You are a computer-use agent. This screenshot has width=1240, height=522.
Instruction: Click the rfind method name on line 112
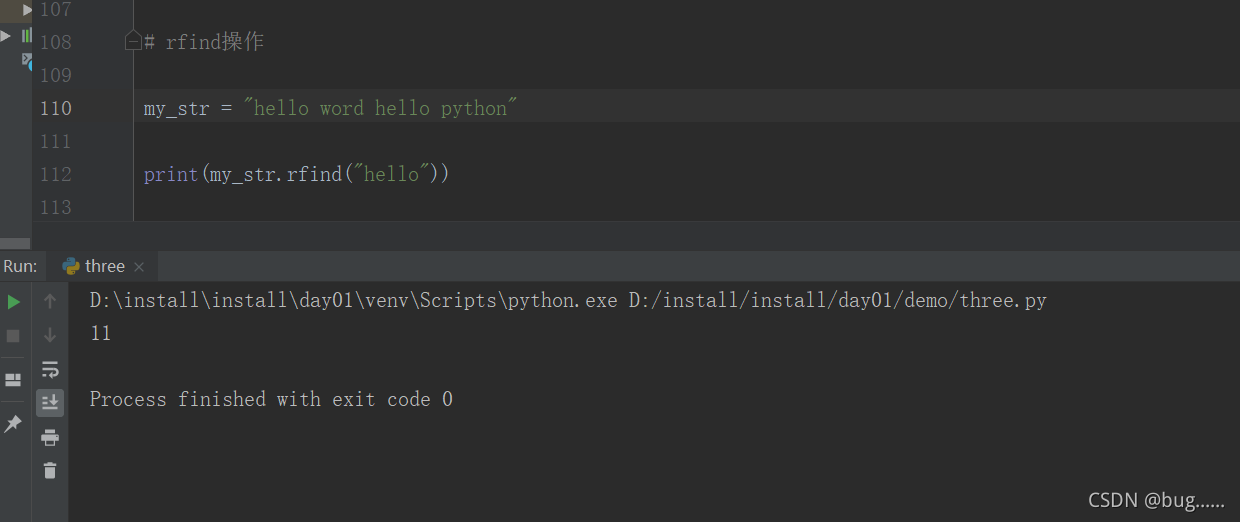pos(314,174)
